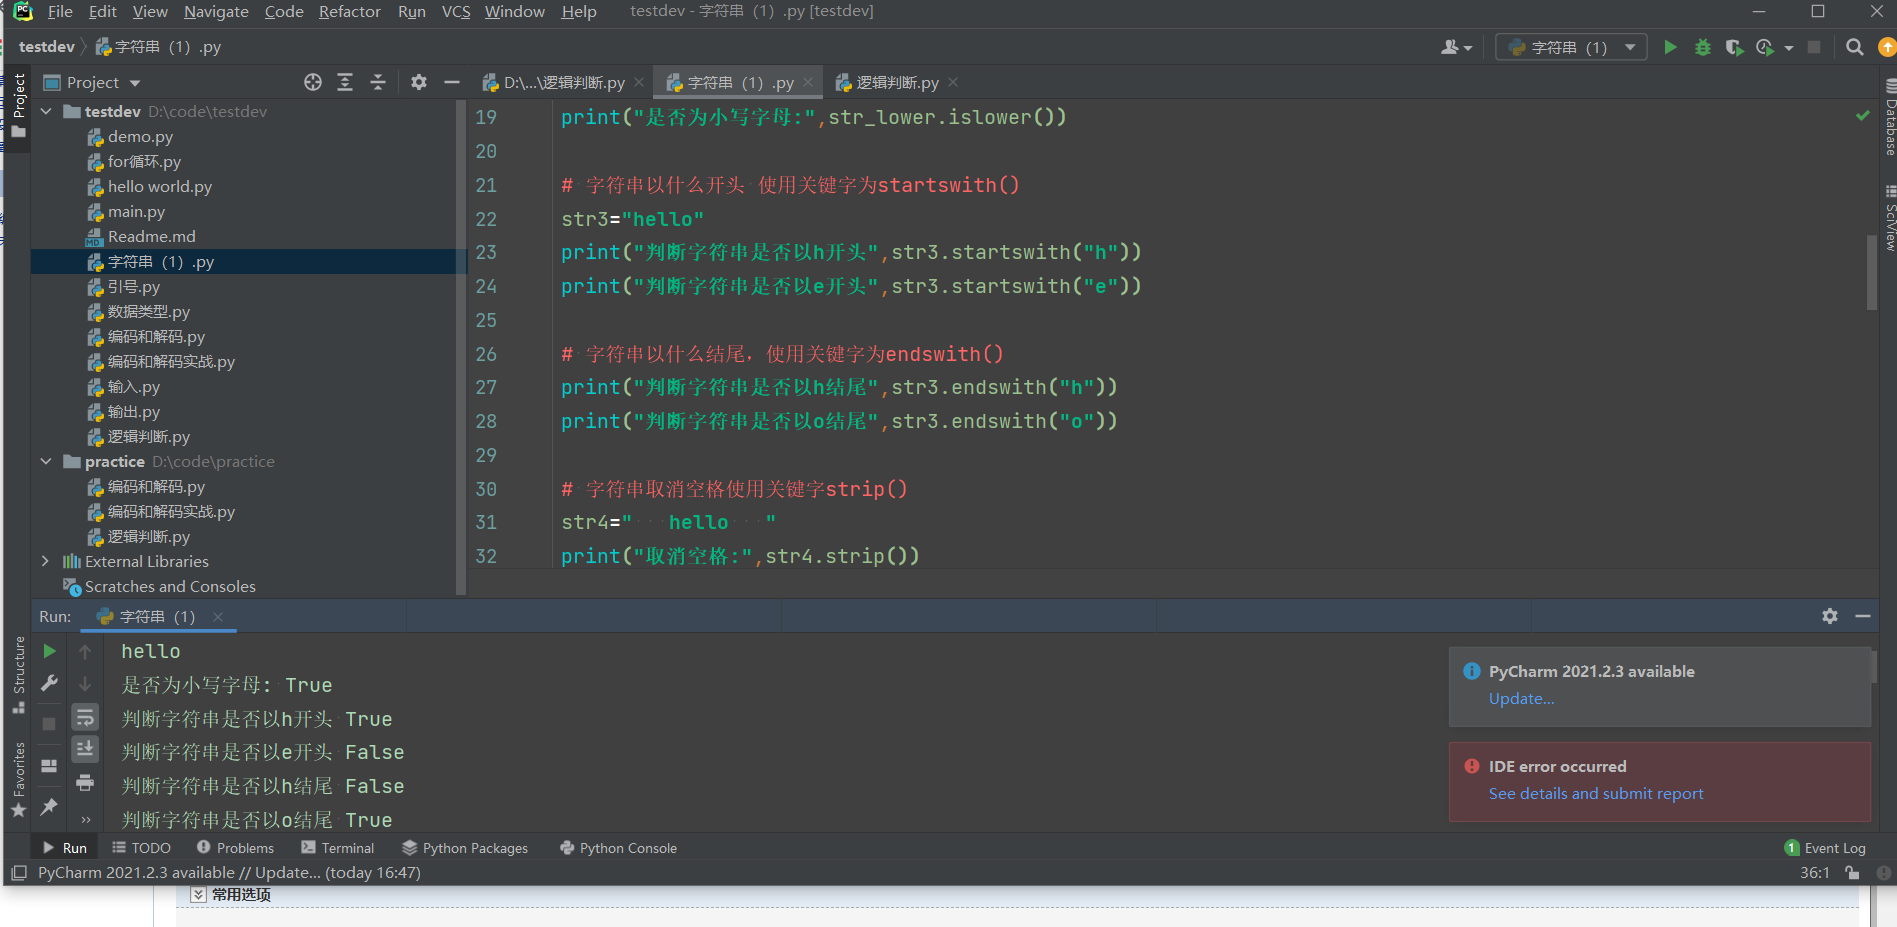Print the run output icon
The width and height of the screenshot is (1897, 927).
85,782
